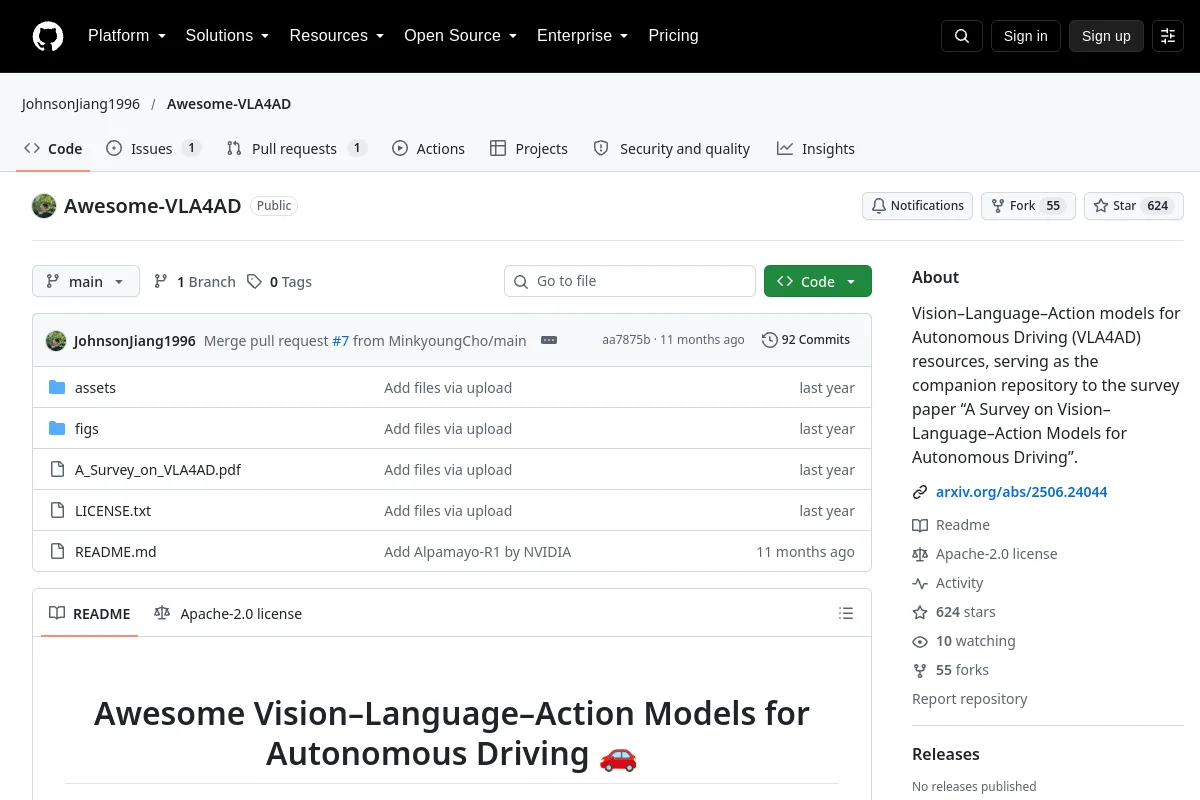Open the green Code dropdown
The width and height of the screenshot is (1200, 800).
point(818,282)
